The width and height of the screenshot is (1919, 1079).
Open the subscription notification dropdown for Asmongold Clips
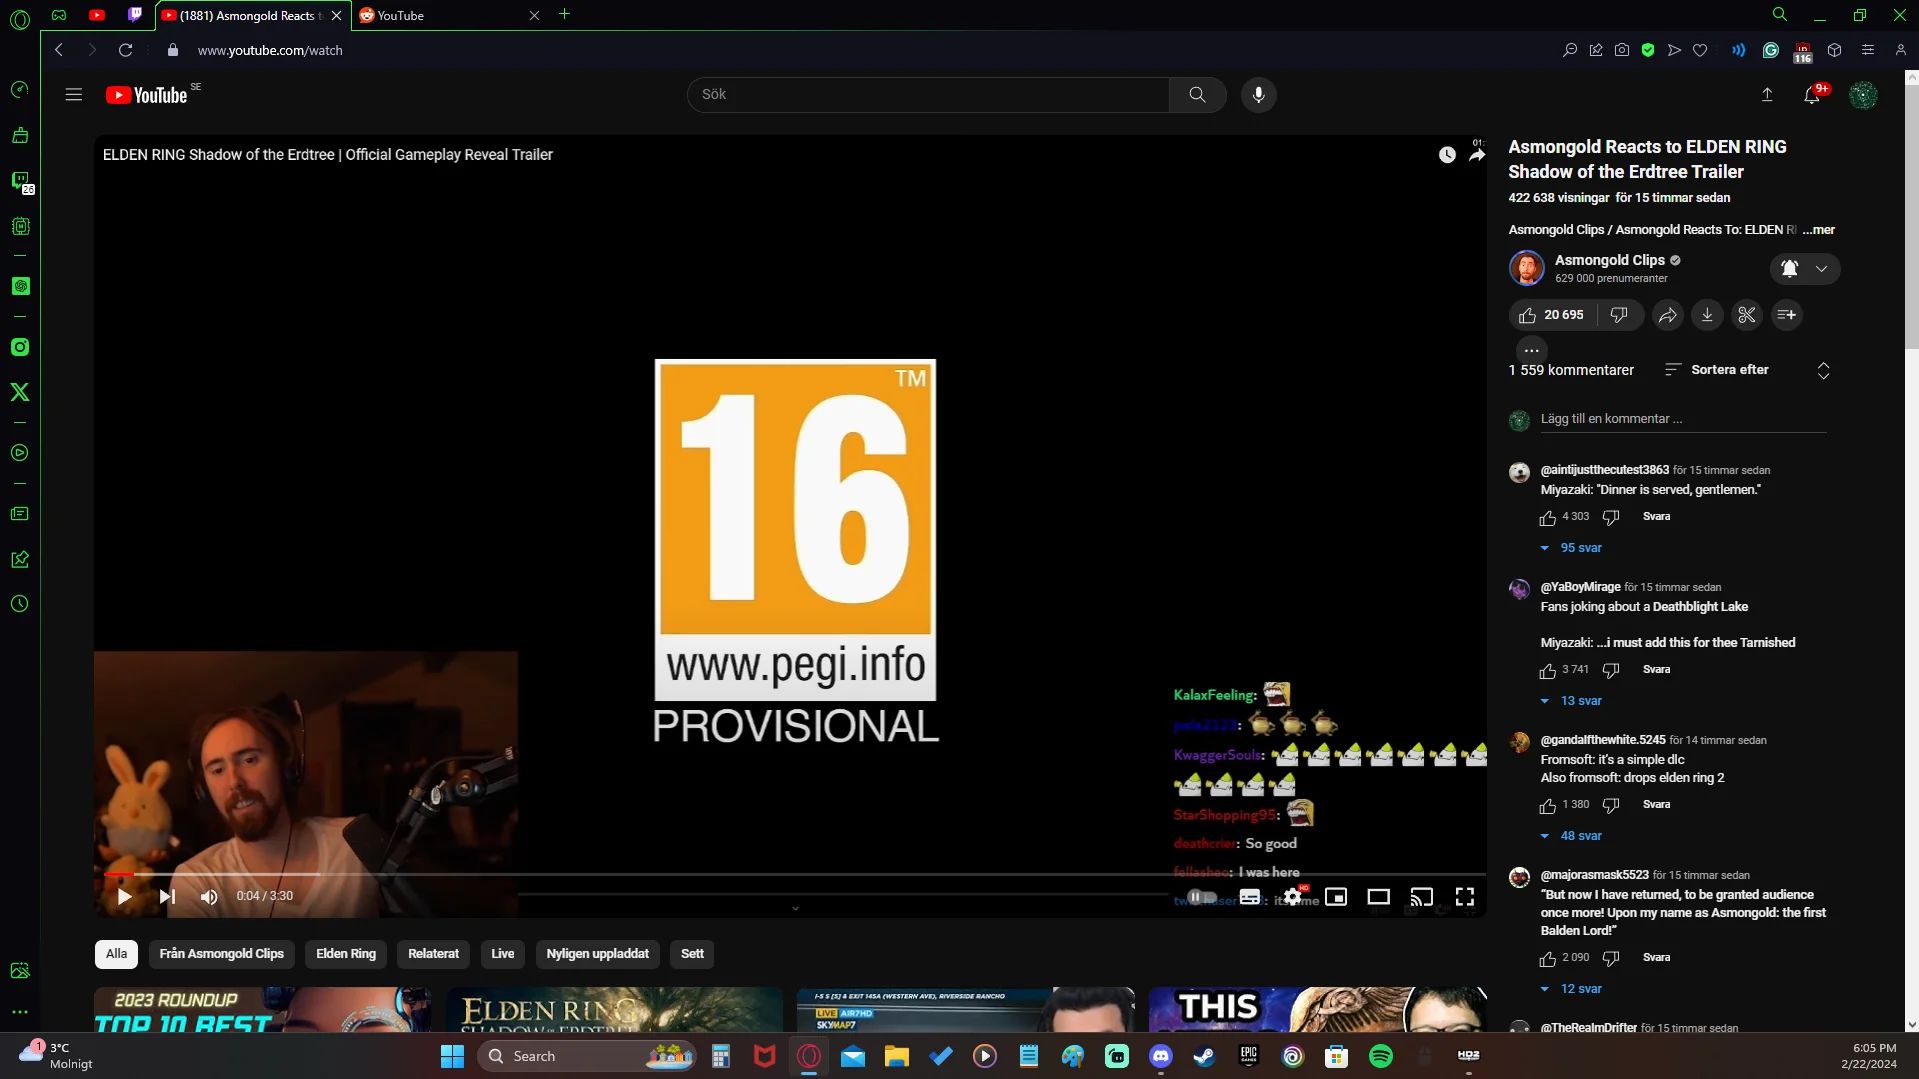point(1805,269)
